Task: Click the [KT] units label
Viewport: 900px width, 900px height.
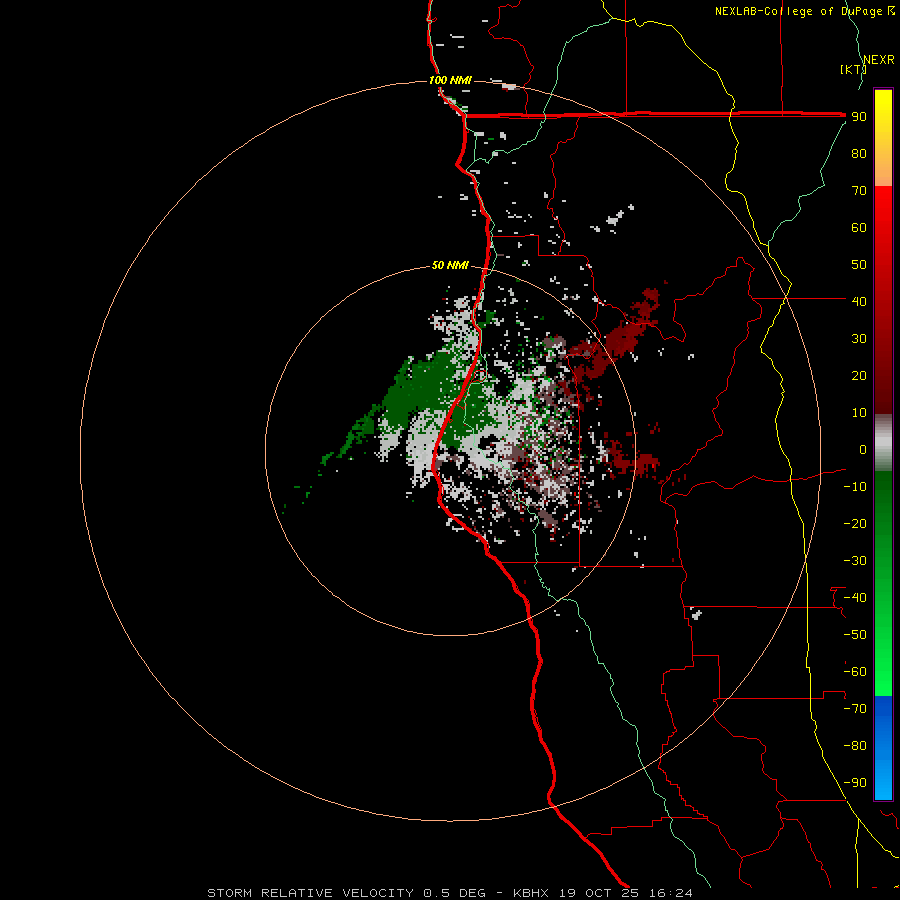Action: (853, 69)
